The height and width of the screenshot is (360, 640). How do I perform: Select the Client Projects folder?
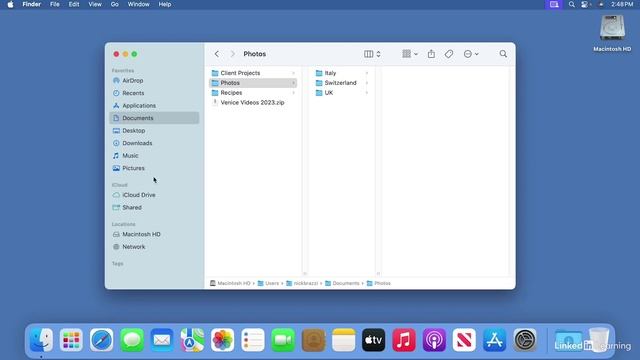pos(253,73)
